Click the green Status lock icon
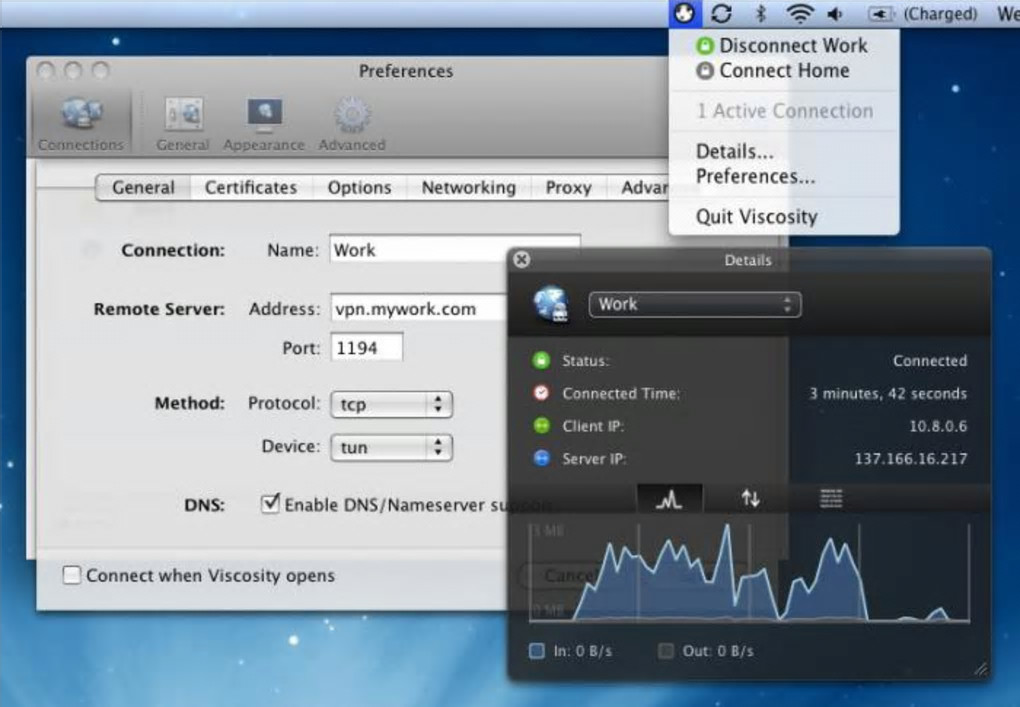Screen dimensions: 1020x707 (541, 360)
